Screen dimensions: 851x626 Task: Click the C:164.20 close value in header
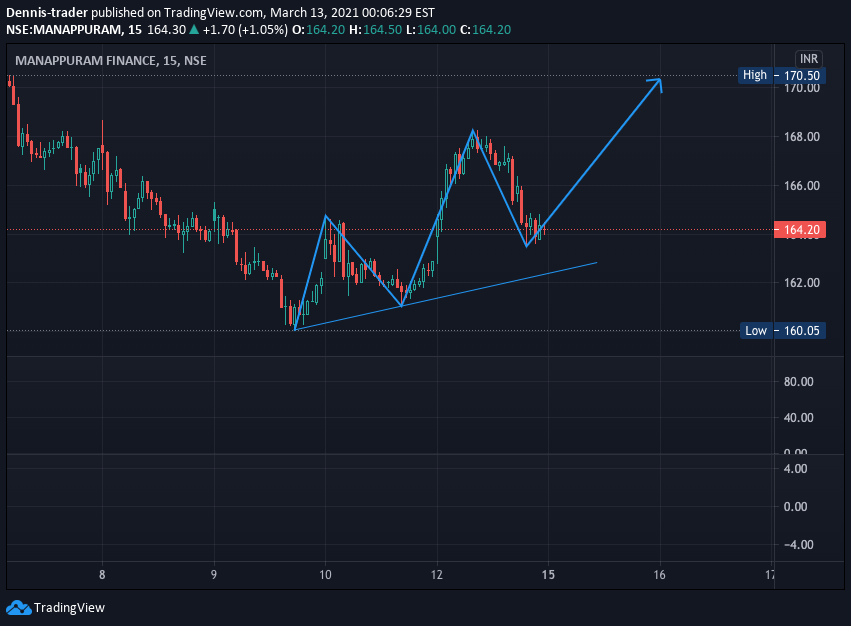click(x=486, y=29)
